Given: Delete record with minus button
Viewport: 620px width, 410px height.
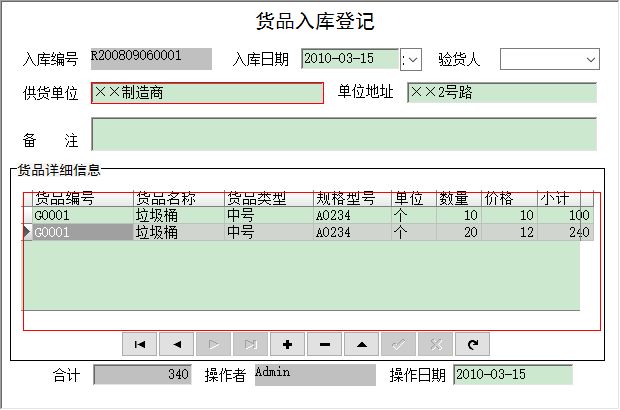Looking at the screenshot, I should (325, 344).
